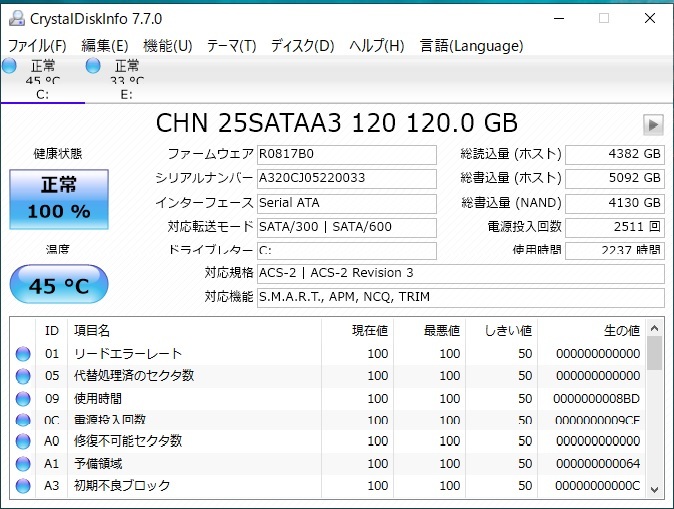674x509 pixels.
Task: Click the 生の値 column header
Action: [x=591, y=331]
